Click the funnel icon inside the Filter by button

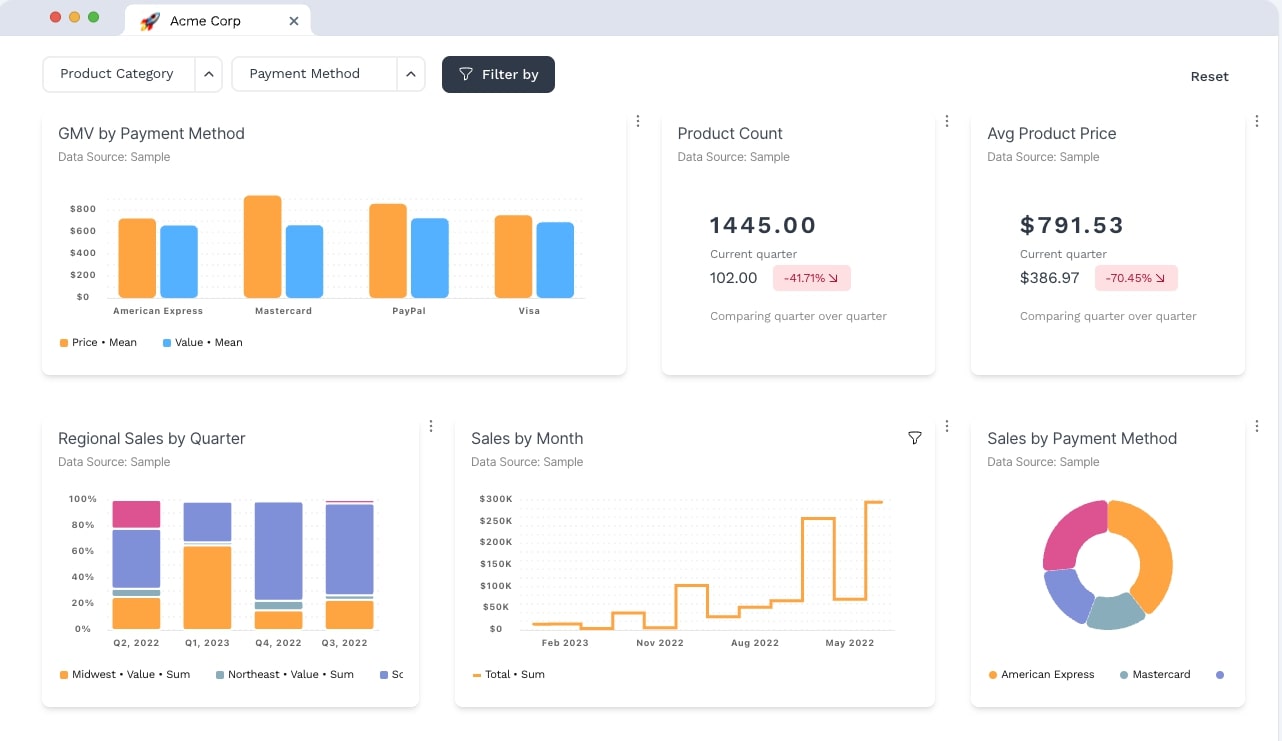pos(466,74)
